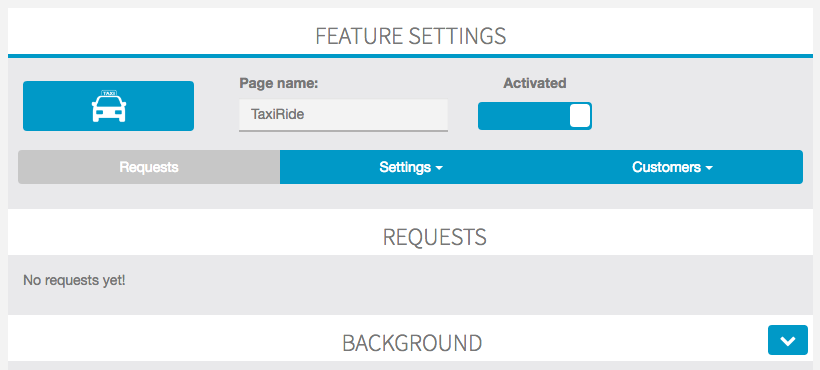Screen dimensions: 820x370
Task: Click the chevron-down icon beside Background
Action: [x=788, y=340]
